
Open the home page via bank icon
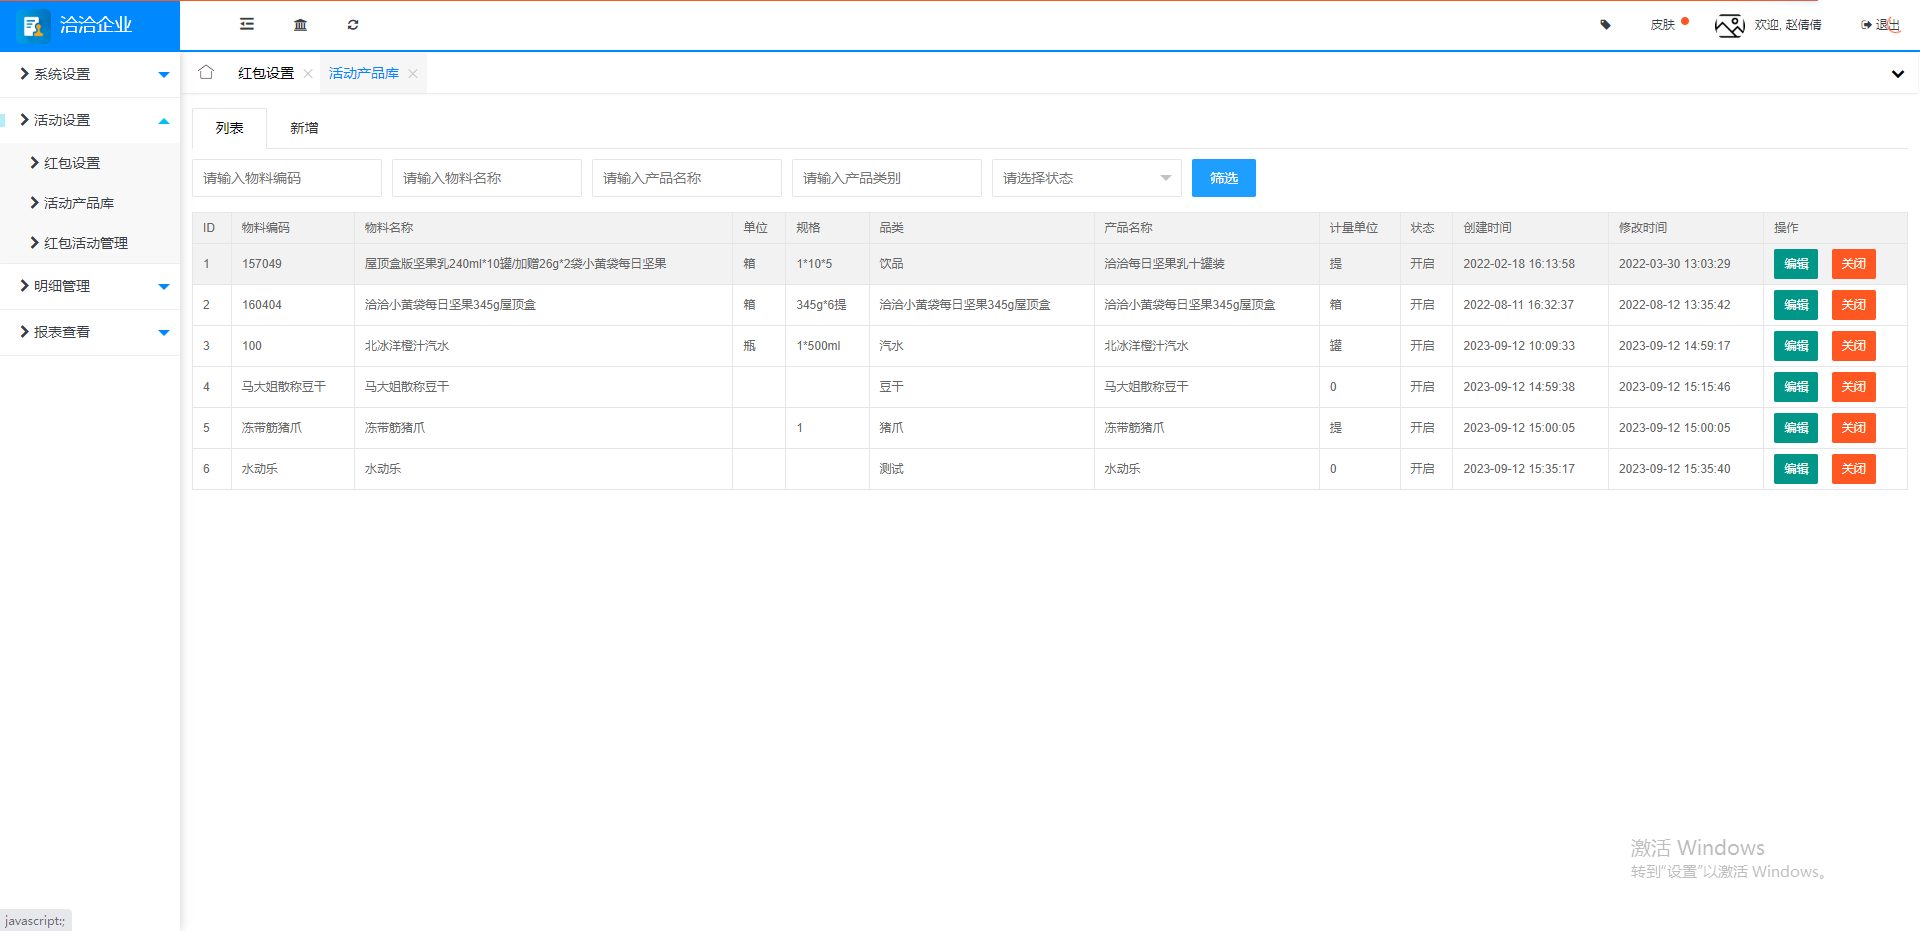coord(300,24)
